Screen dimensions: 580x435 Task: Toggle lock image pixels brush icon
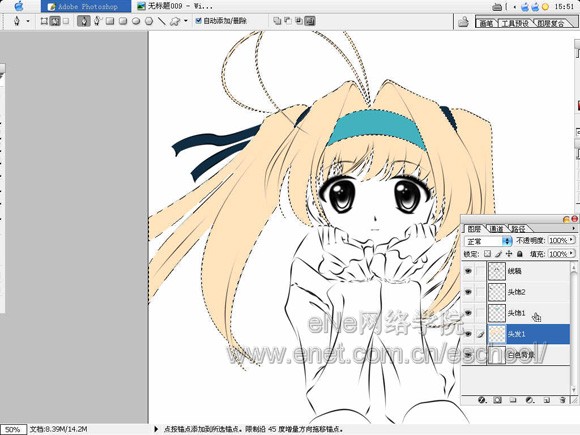(x=498, y=254)
